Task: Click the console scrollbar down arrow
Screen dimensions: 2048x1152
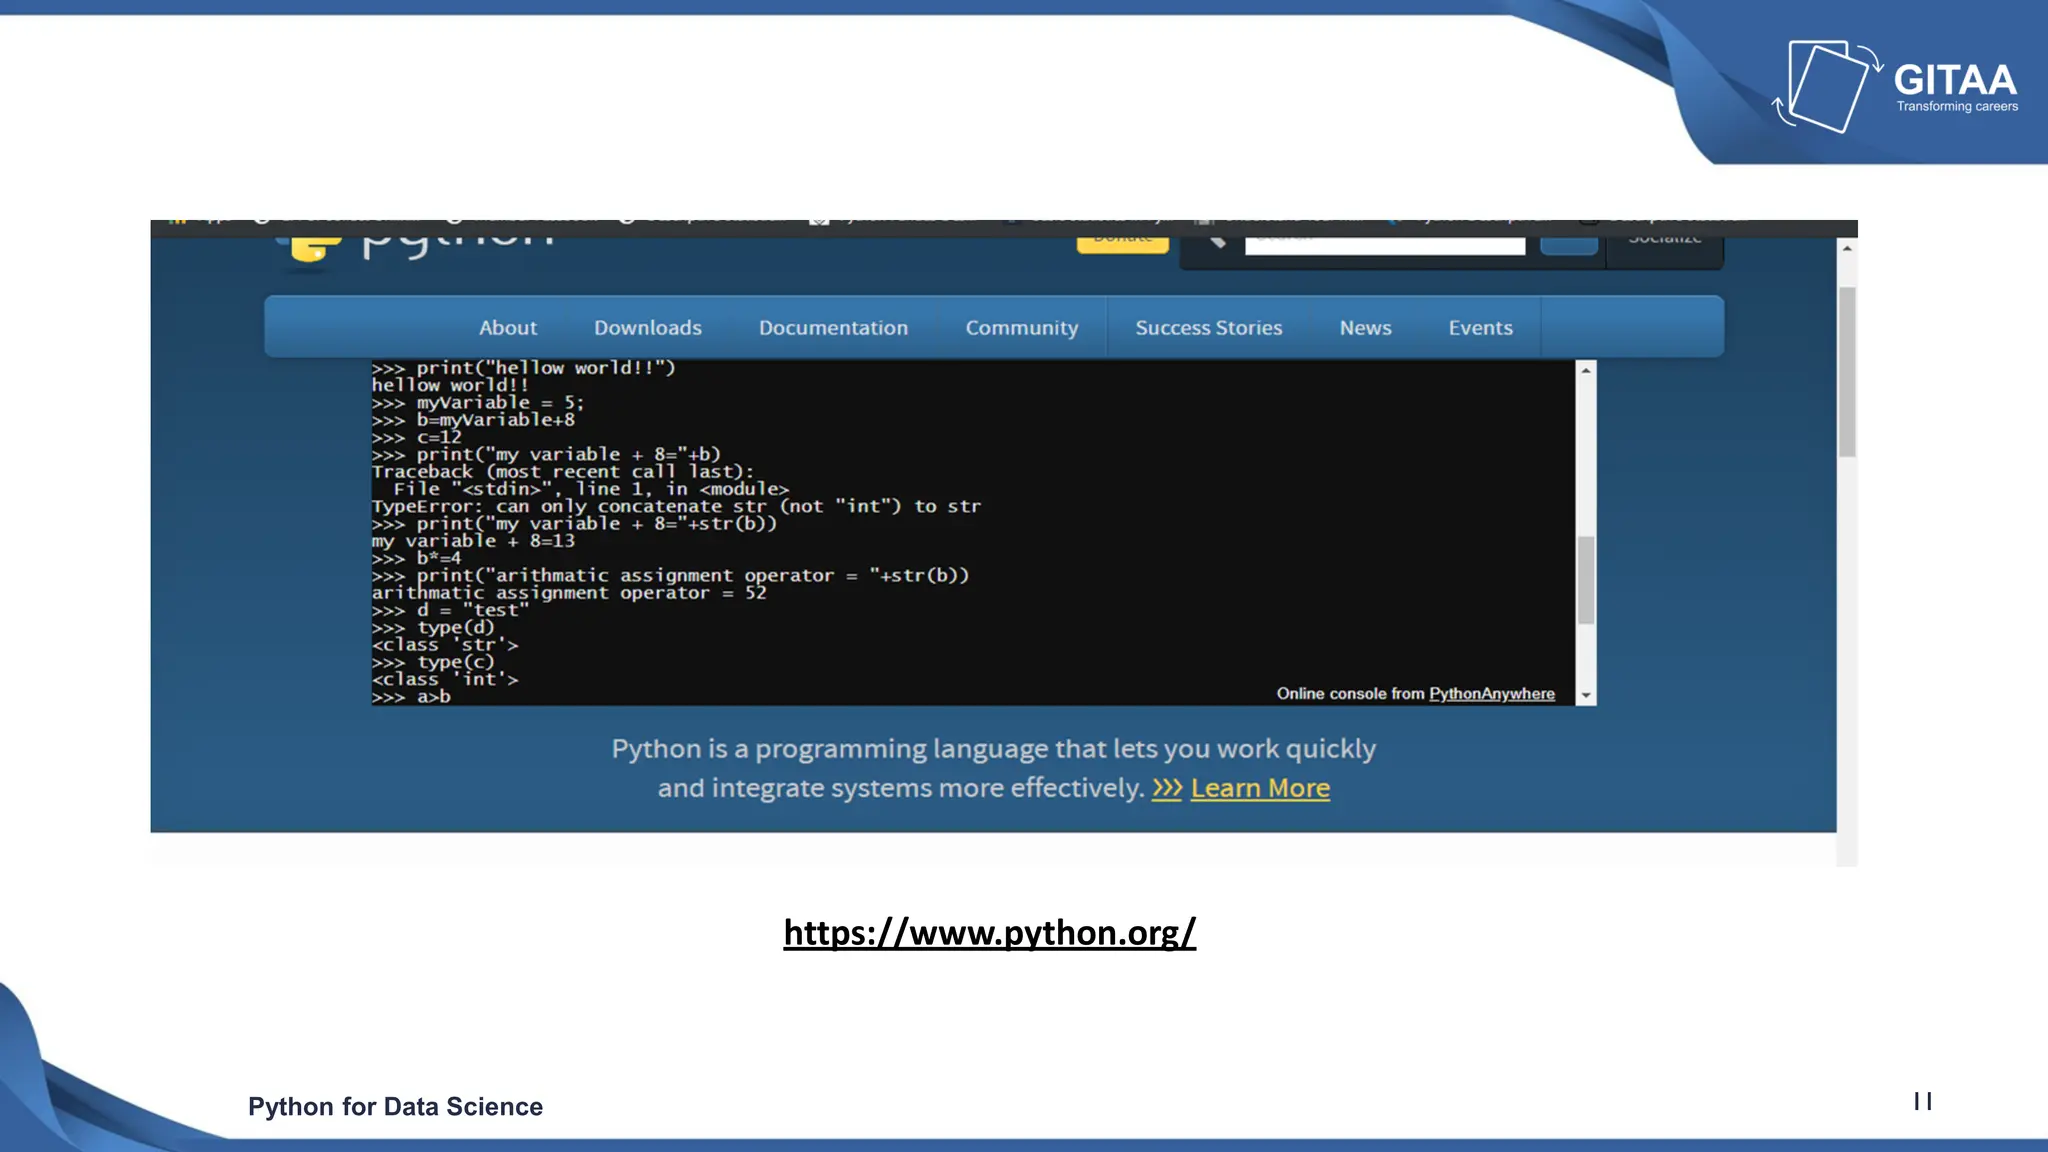Action: [1586, 695]
